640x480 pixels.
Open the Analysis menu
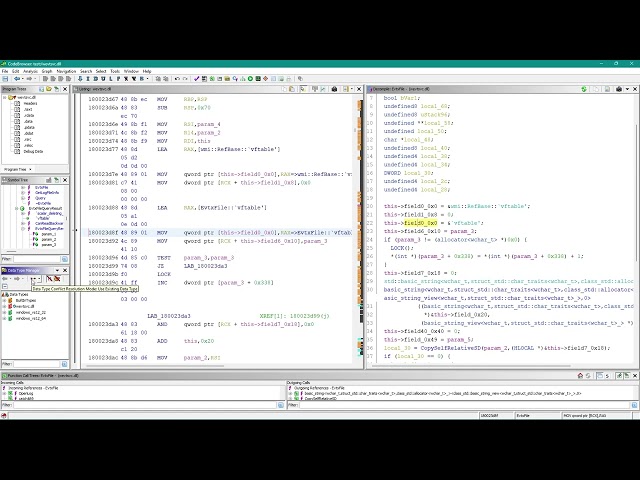[30, 71]
